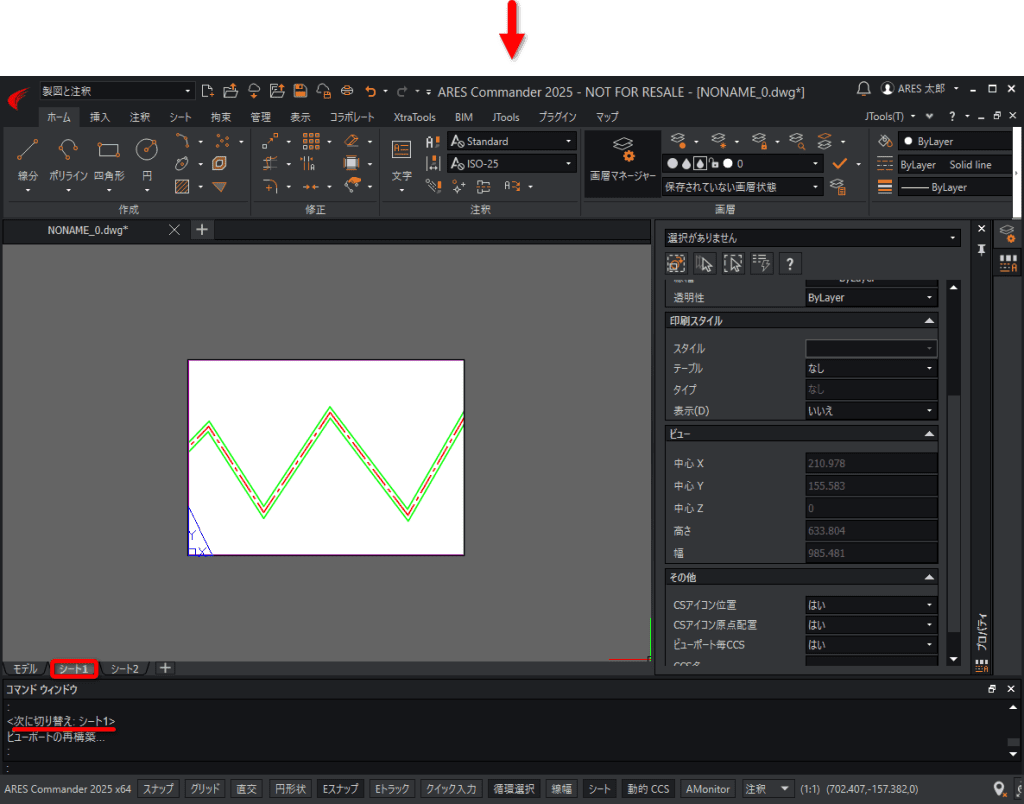The image size is (1024, 804).
Task: Select the 線分 line tool
Action: [x=27, y=159]
